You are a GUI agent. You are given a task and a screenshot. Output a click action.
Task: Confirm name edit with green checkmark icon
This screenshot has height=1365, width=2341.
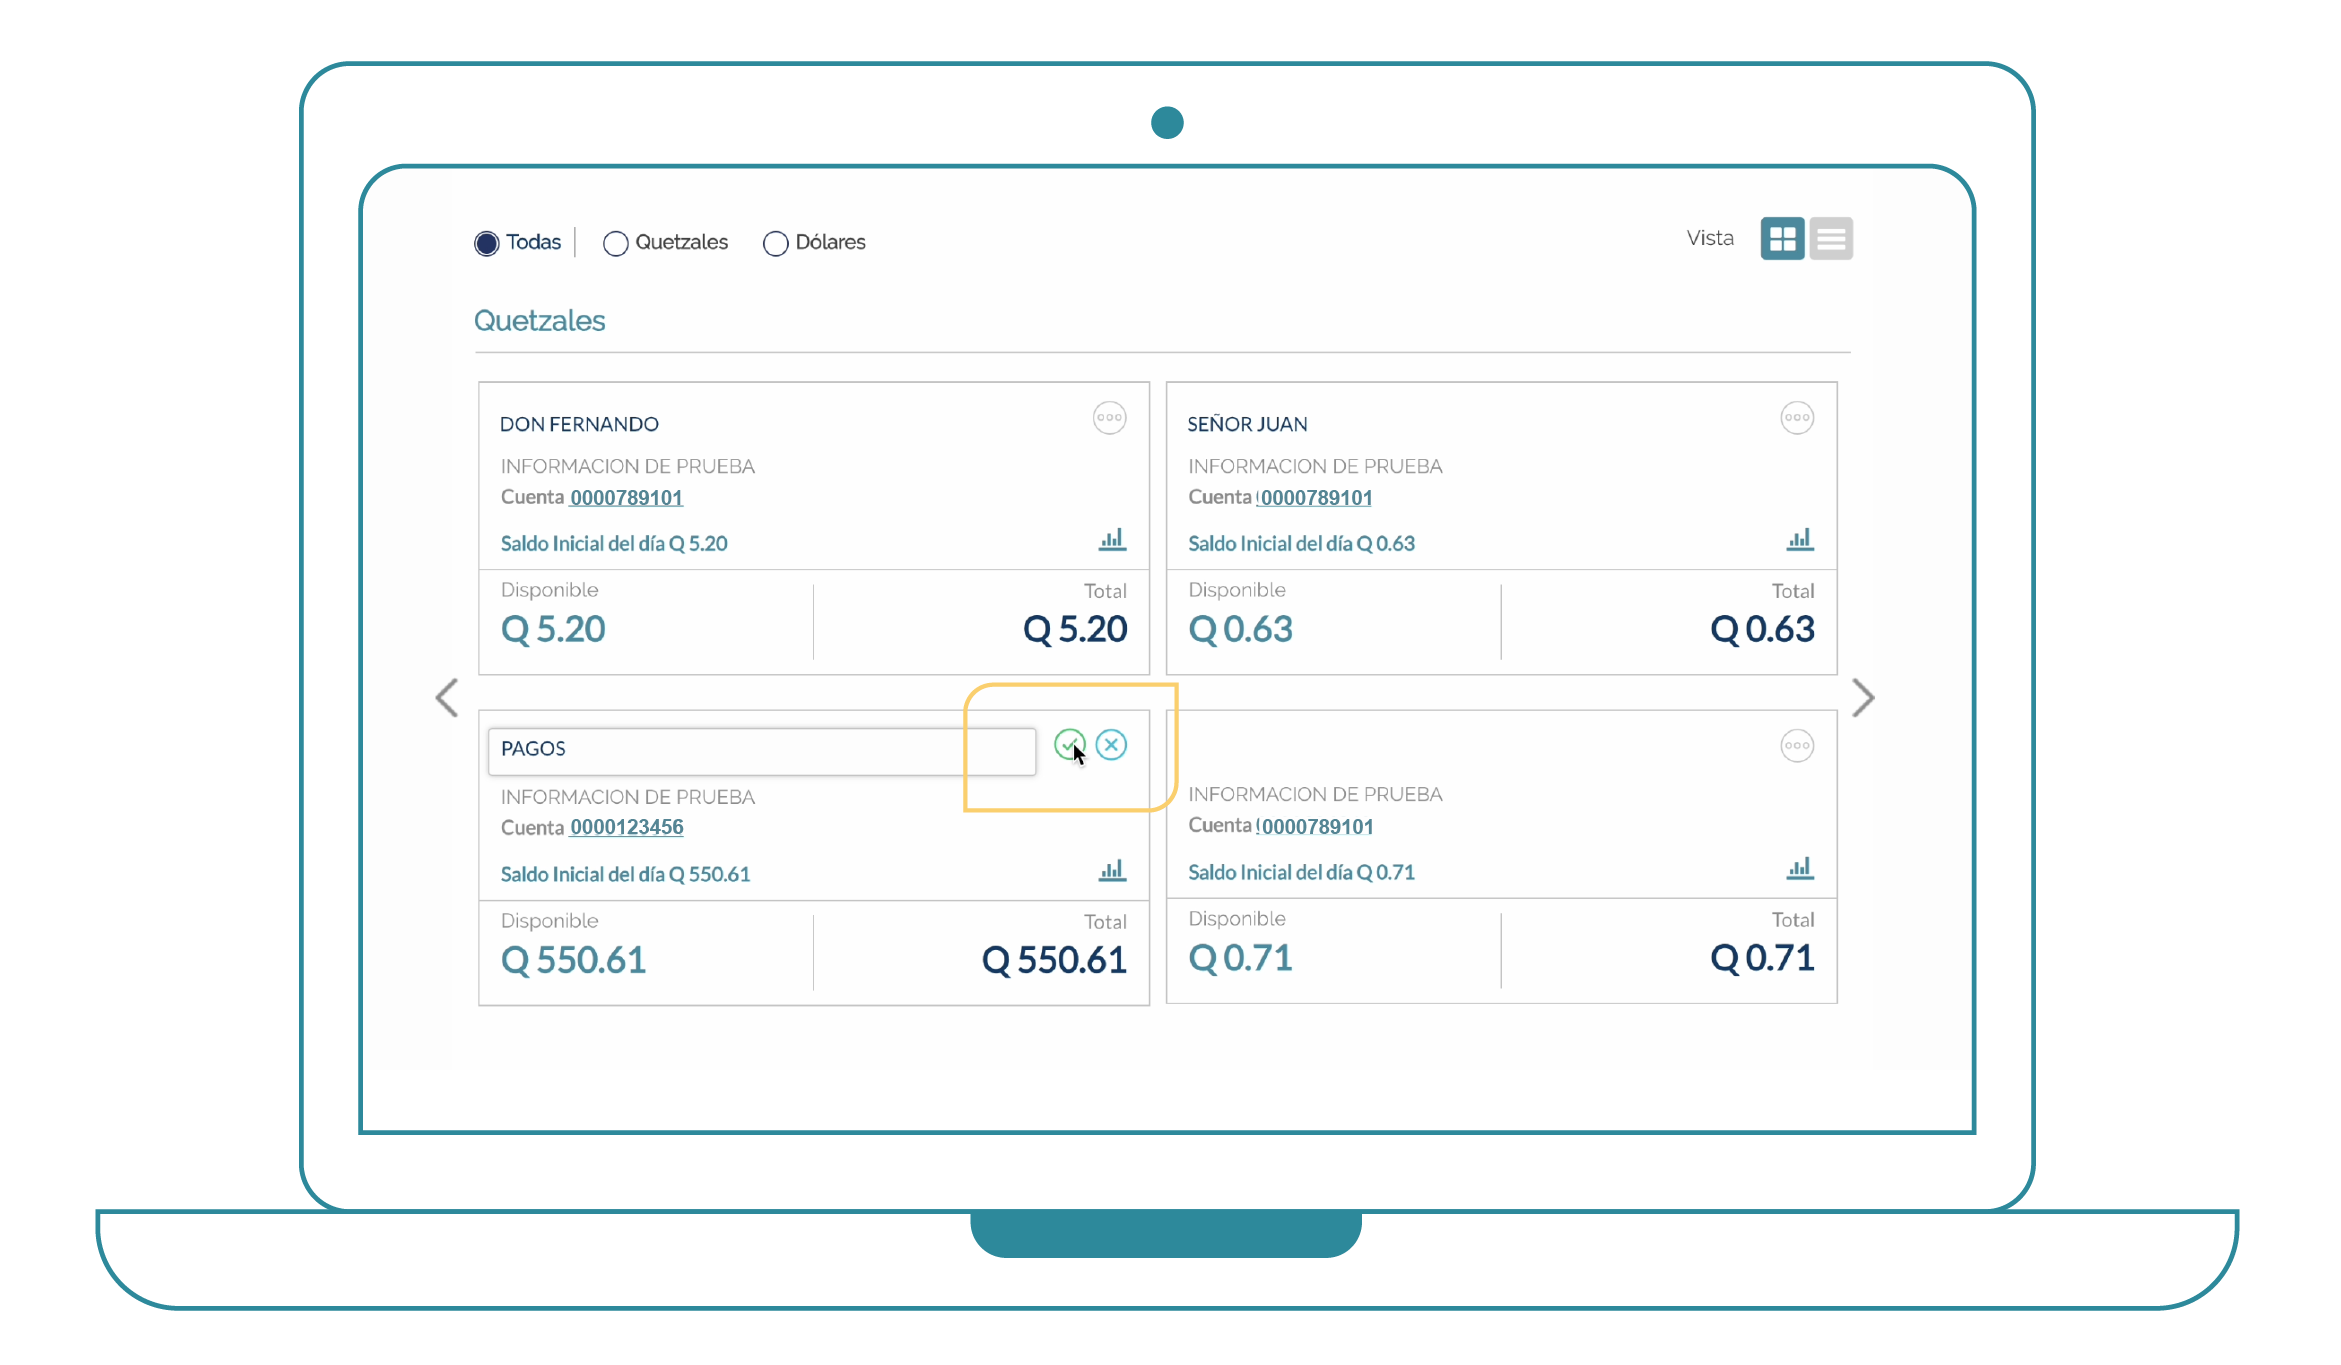[1068, 744]
